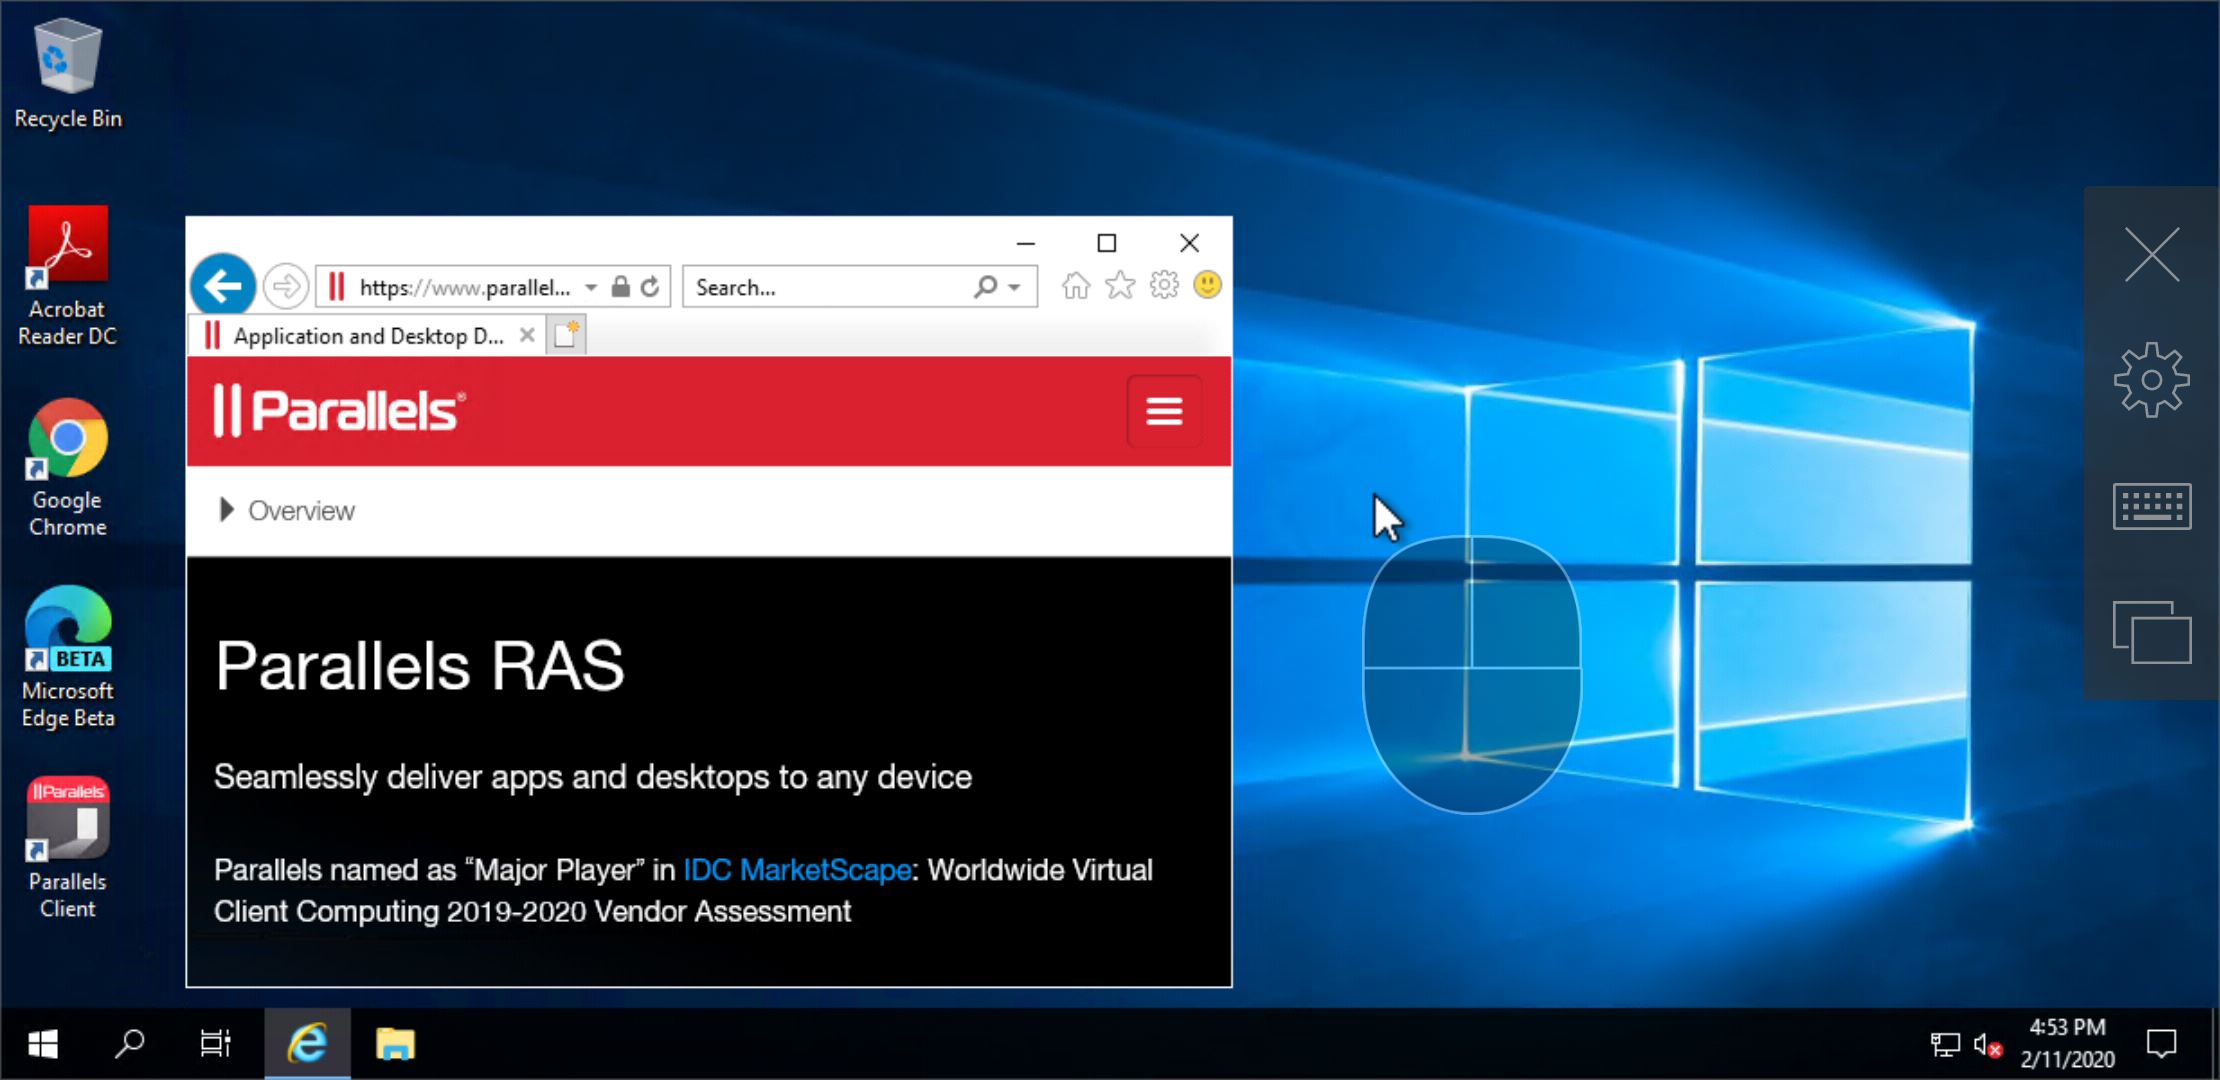Open favorites star in Internet Explorer
Viewport: 2220px width, 1080px height.
click(1120, 286)
